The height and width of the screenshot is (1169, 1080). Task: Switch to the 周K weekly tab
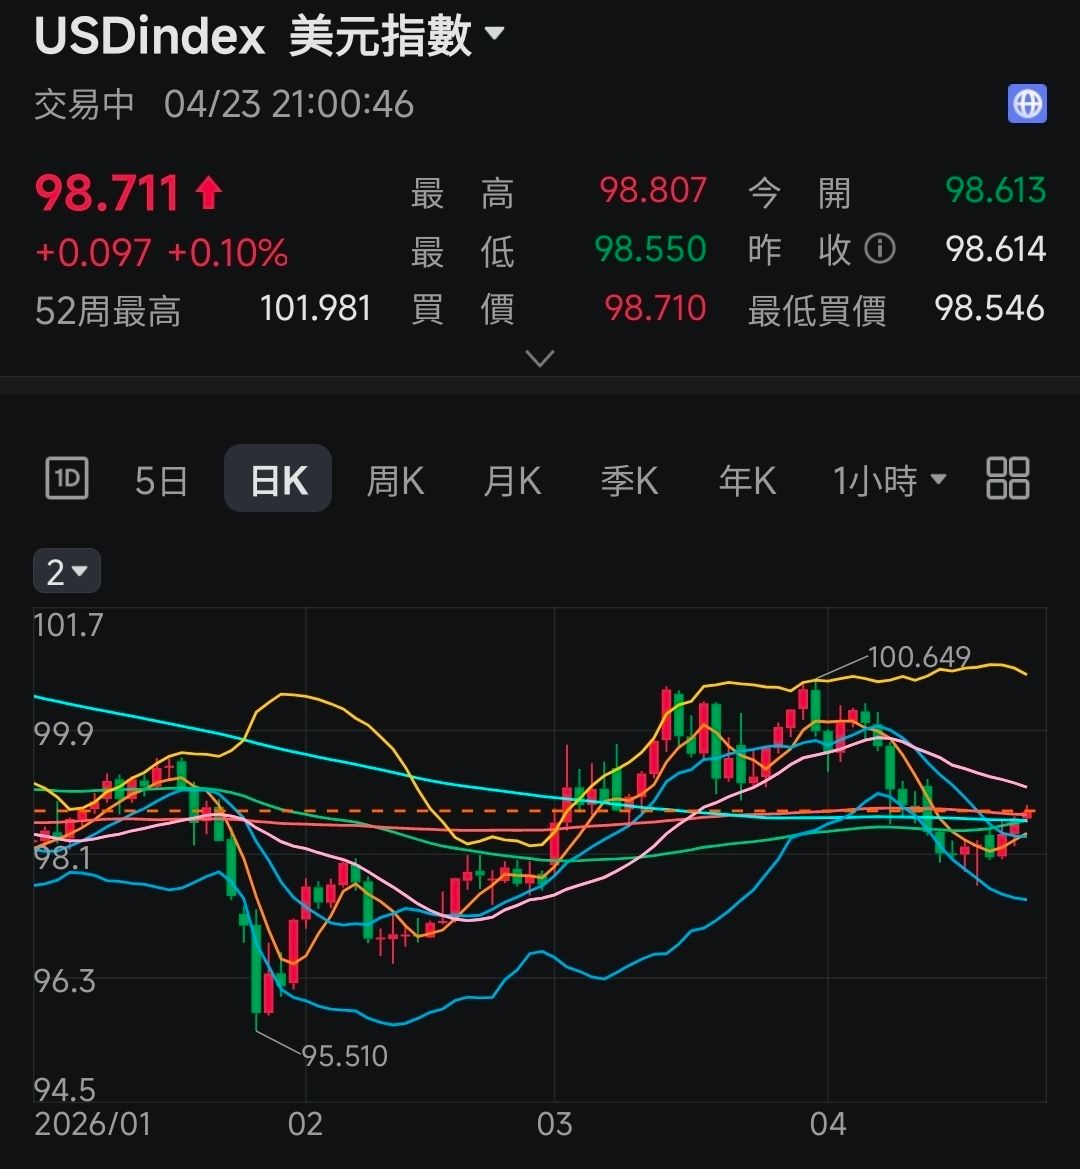tap(395, 481)
